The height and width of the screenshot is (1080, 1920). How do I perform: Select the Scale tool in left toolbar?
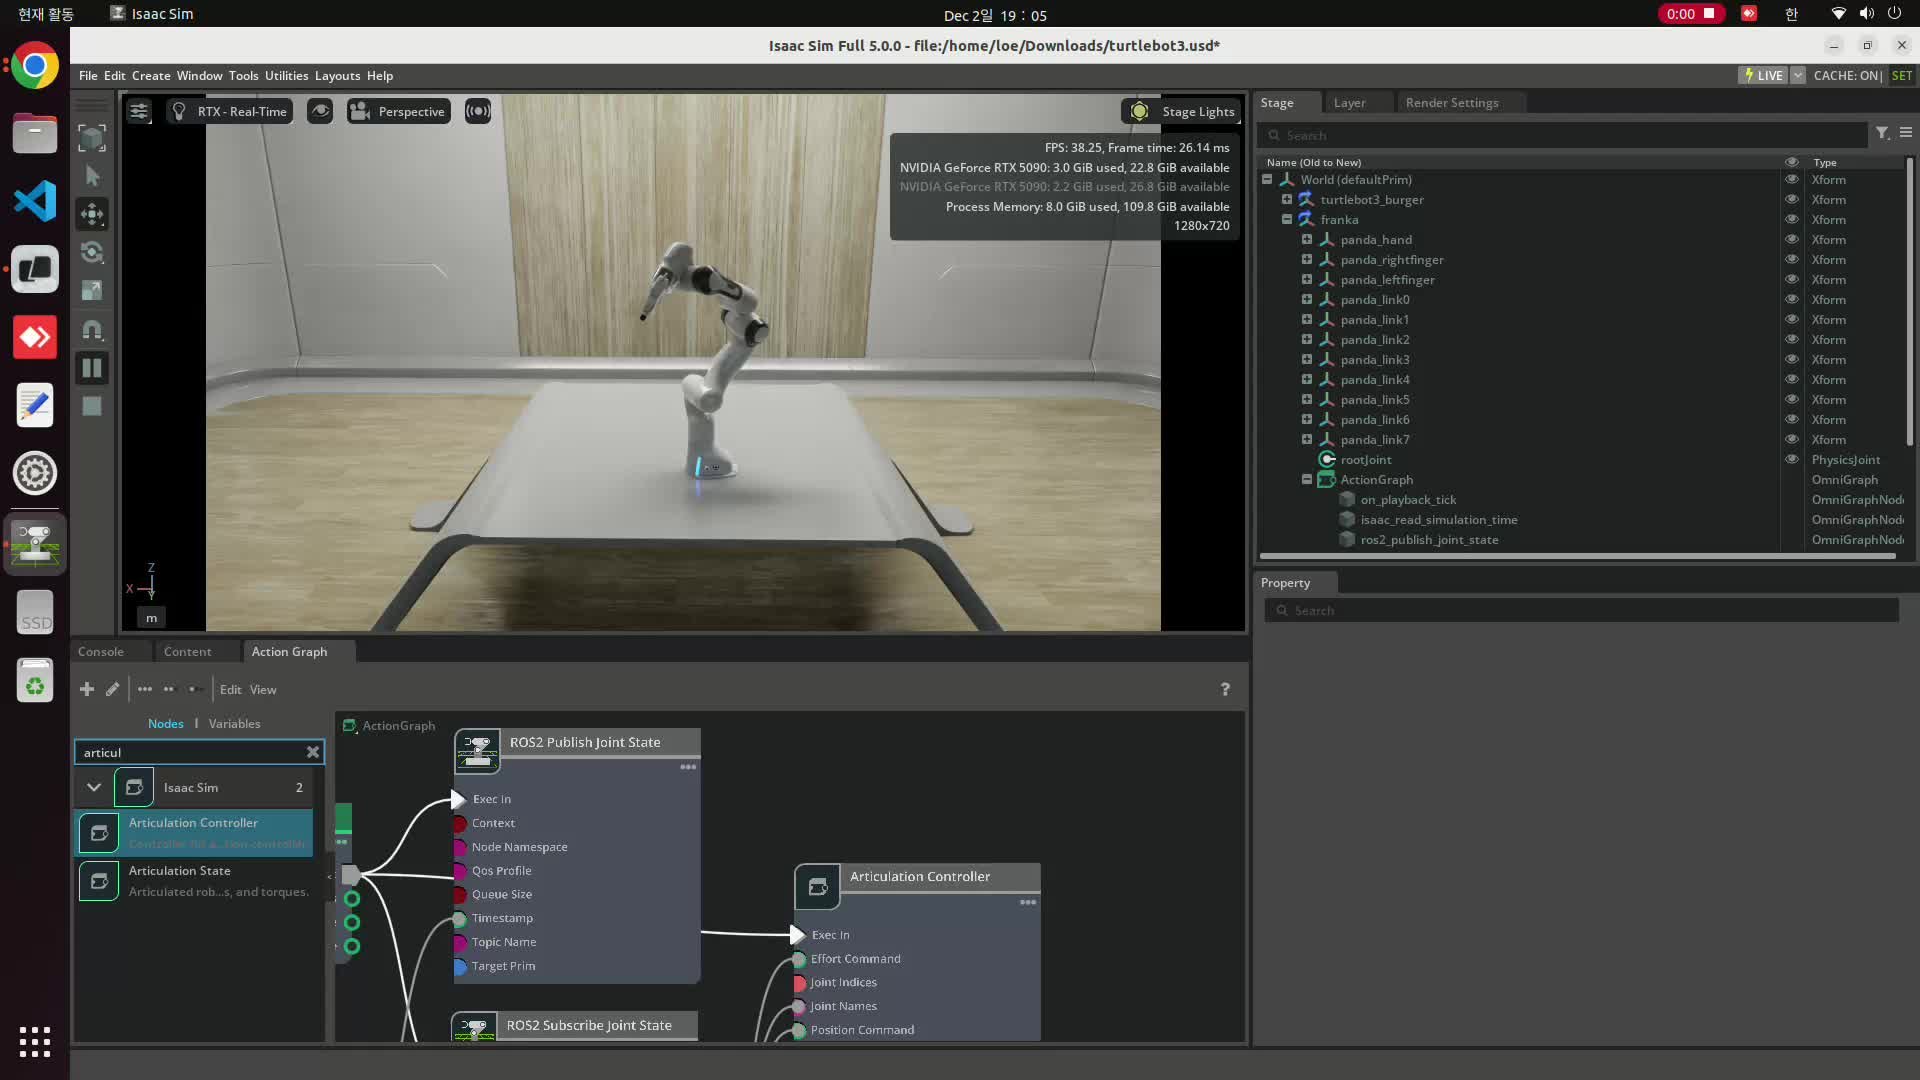[x=92, y=291]
